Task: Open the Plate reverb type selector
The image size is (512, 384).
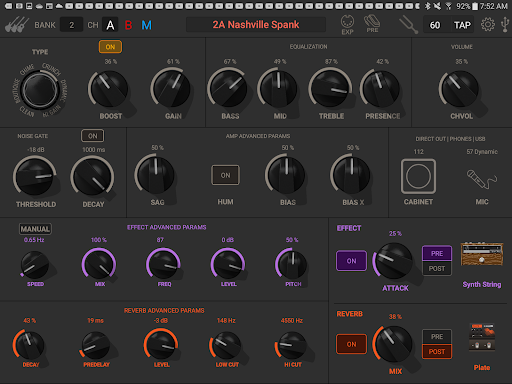Action: click(482, 337)
